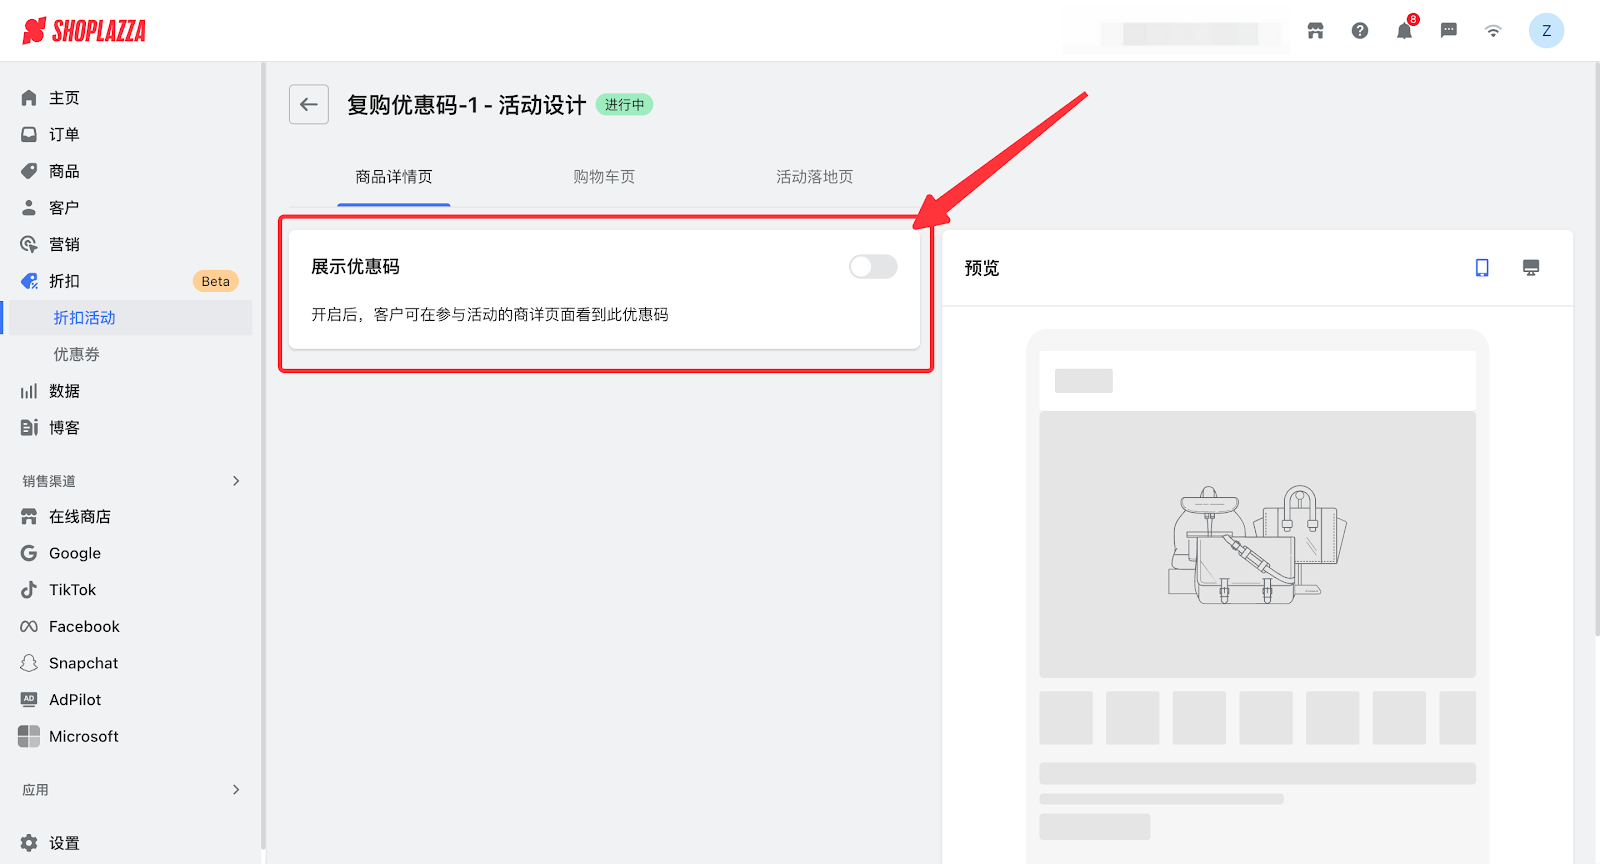Go to 设置 in the sidebar
Screen dimensions: 1600x864
(64, 843)
